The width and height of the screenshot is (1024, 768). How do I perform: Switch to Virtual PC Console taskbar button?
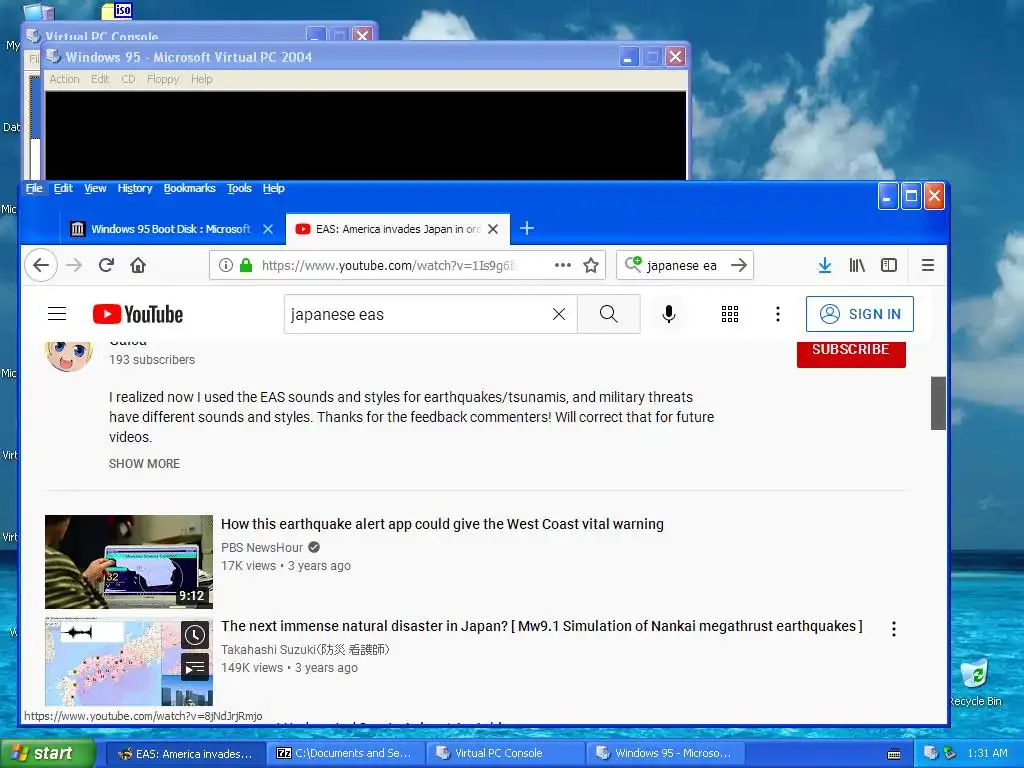pos(505,753)
